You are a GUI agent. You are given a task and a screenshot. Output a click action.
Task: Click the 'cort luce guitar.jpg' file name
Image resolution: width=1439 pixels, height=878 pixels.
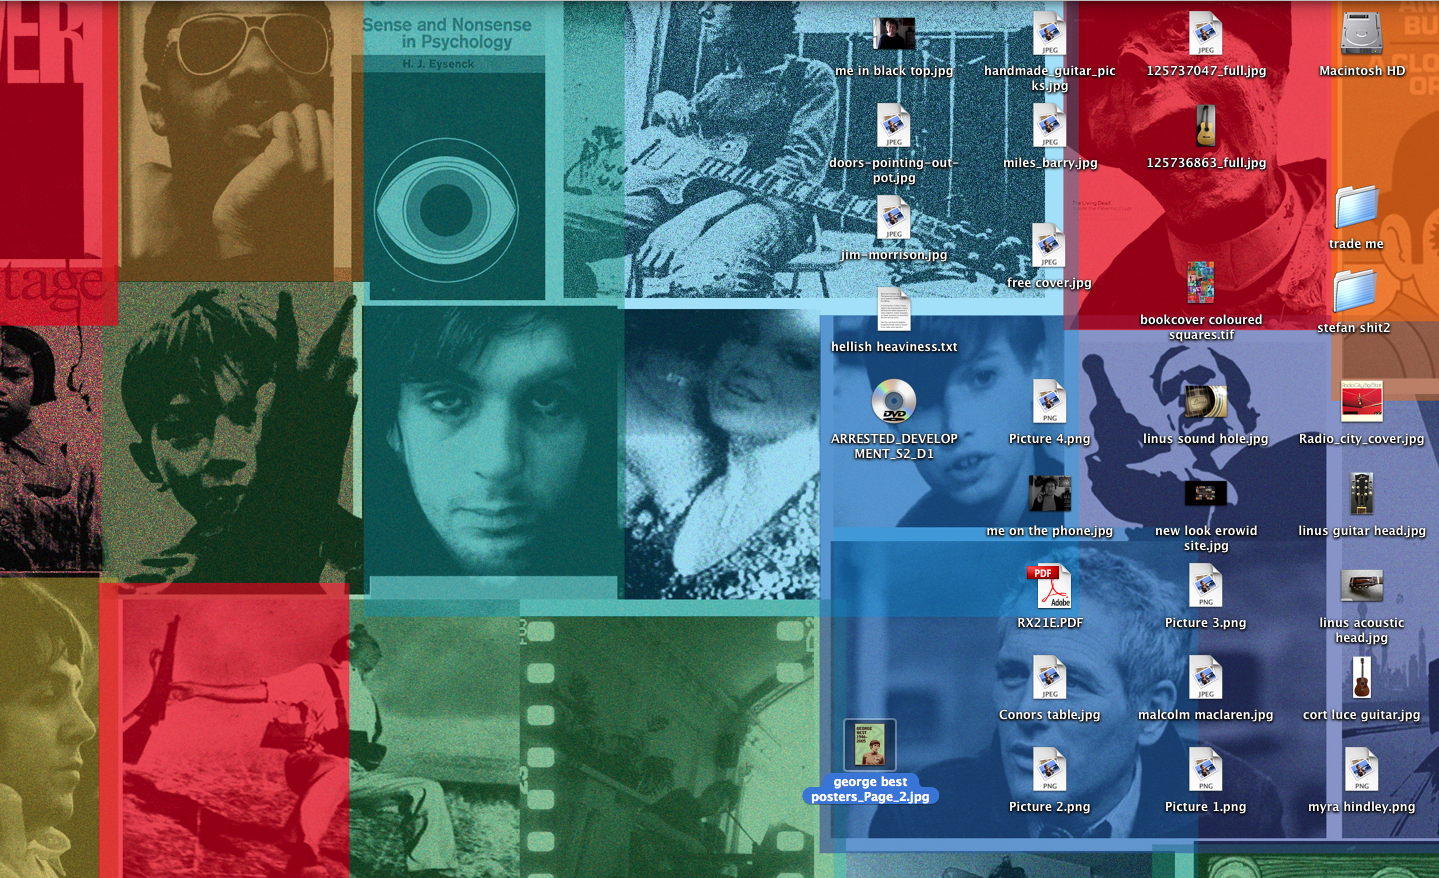coord(1361,715)
